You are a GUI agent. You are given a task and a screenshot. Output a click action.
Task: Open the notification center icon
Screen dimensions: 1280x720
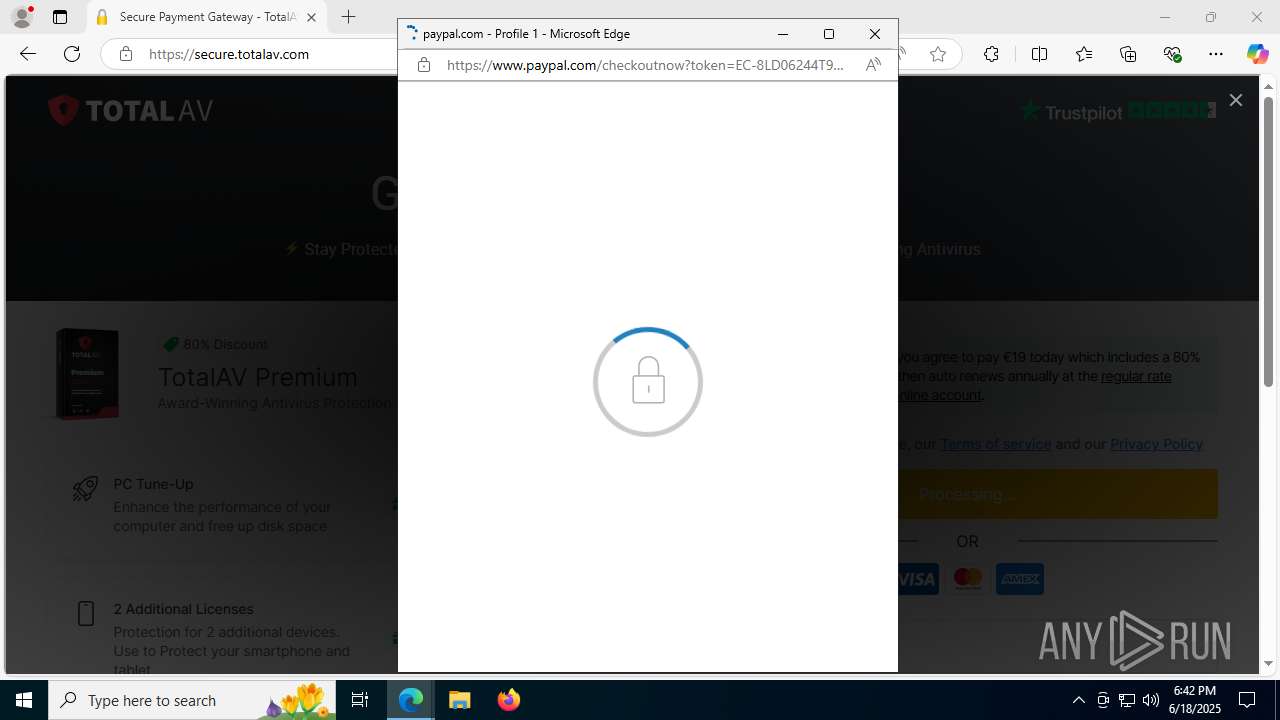point(1247,700)
